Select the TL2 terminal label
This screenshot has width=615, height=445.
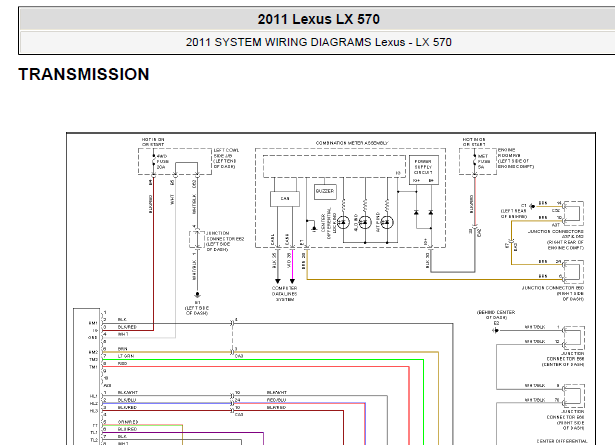(94, 440)
